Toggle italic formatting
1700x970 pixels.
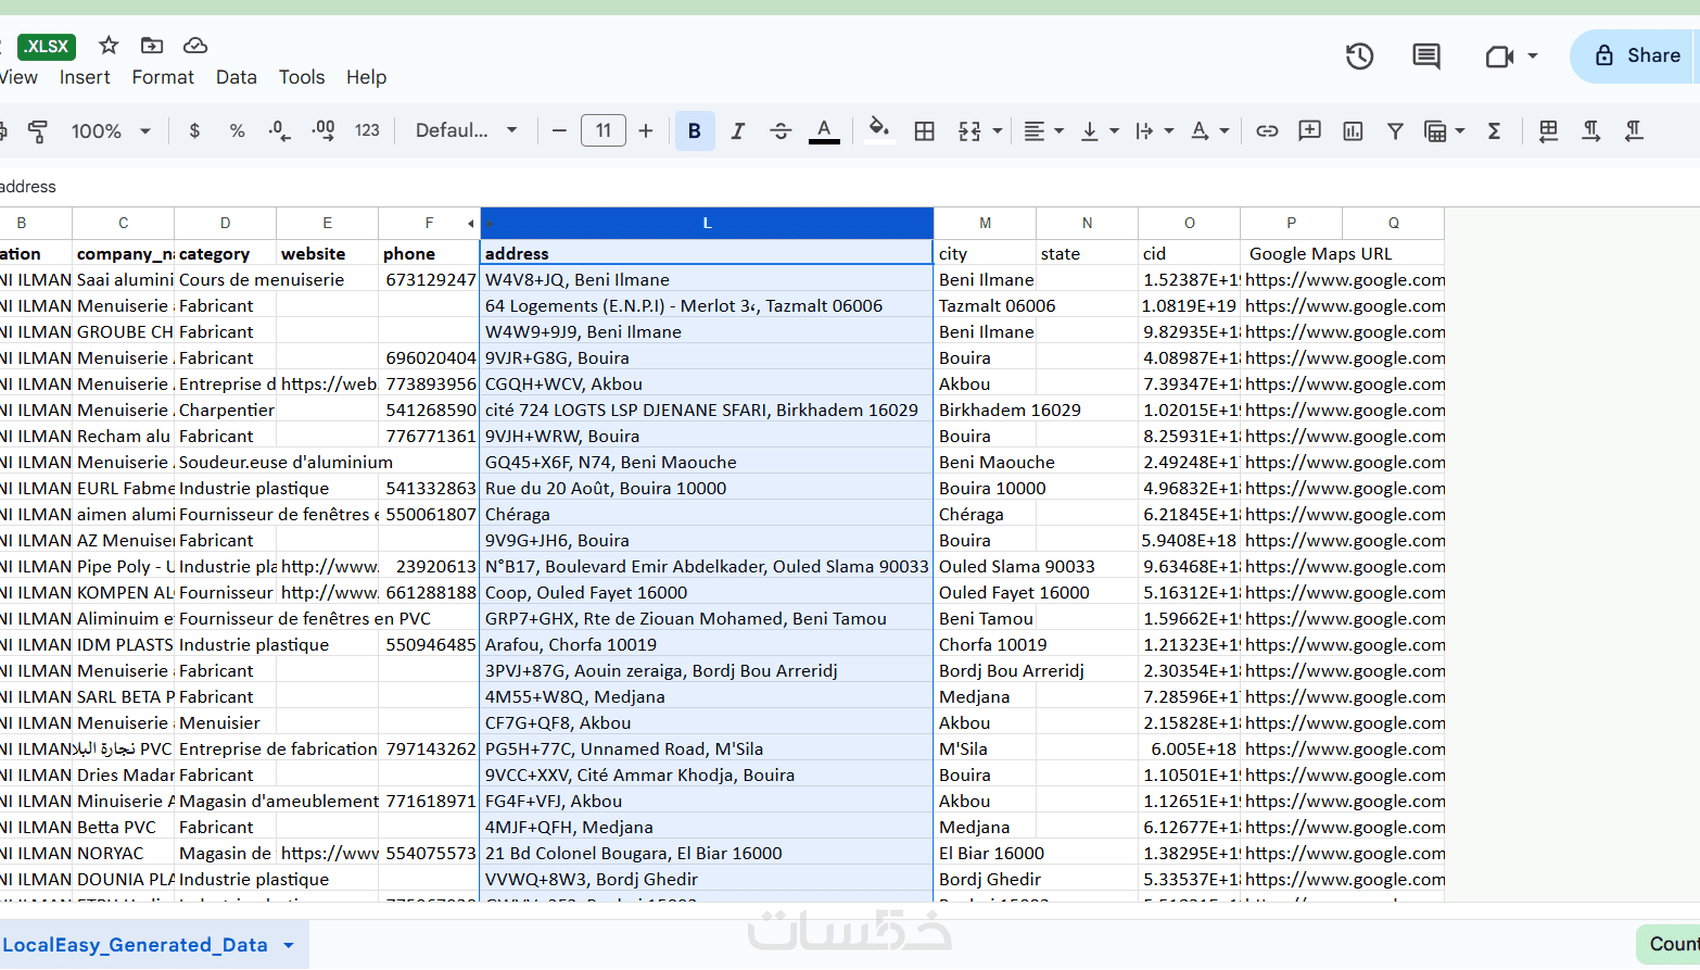(737, 131)
